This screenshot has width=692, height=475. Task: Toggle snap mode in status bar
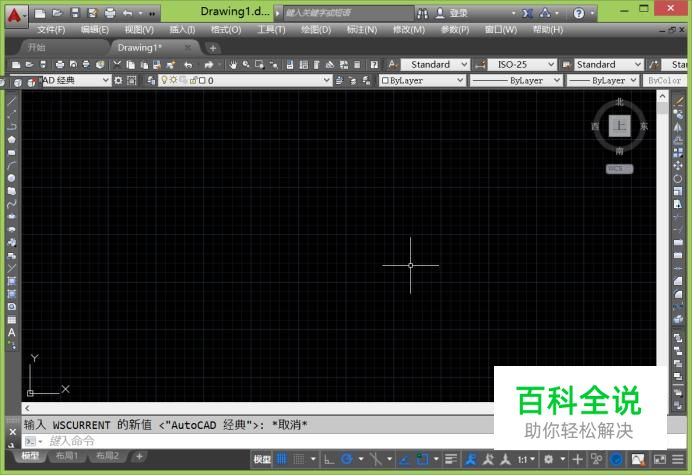(x=299, y=460)
